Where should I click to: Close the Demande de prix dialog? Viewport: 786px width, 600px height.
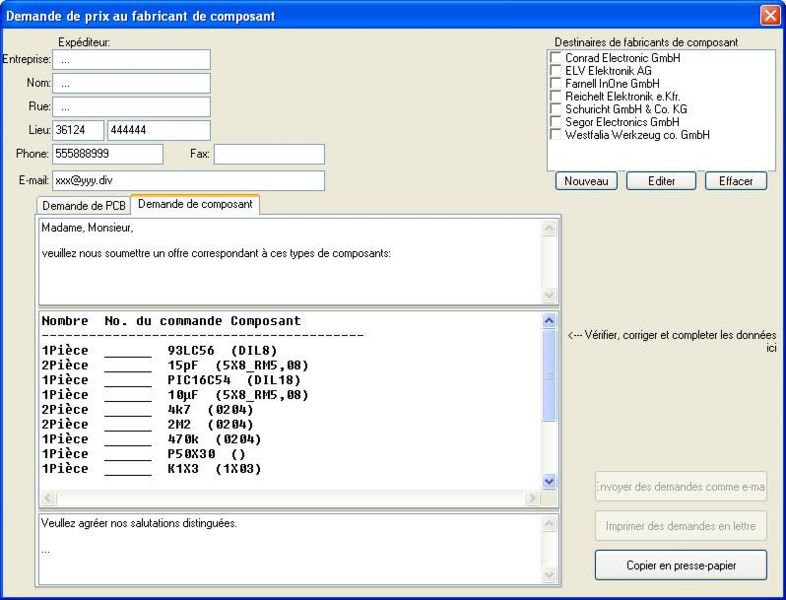(x=770, y=15)
